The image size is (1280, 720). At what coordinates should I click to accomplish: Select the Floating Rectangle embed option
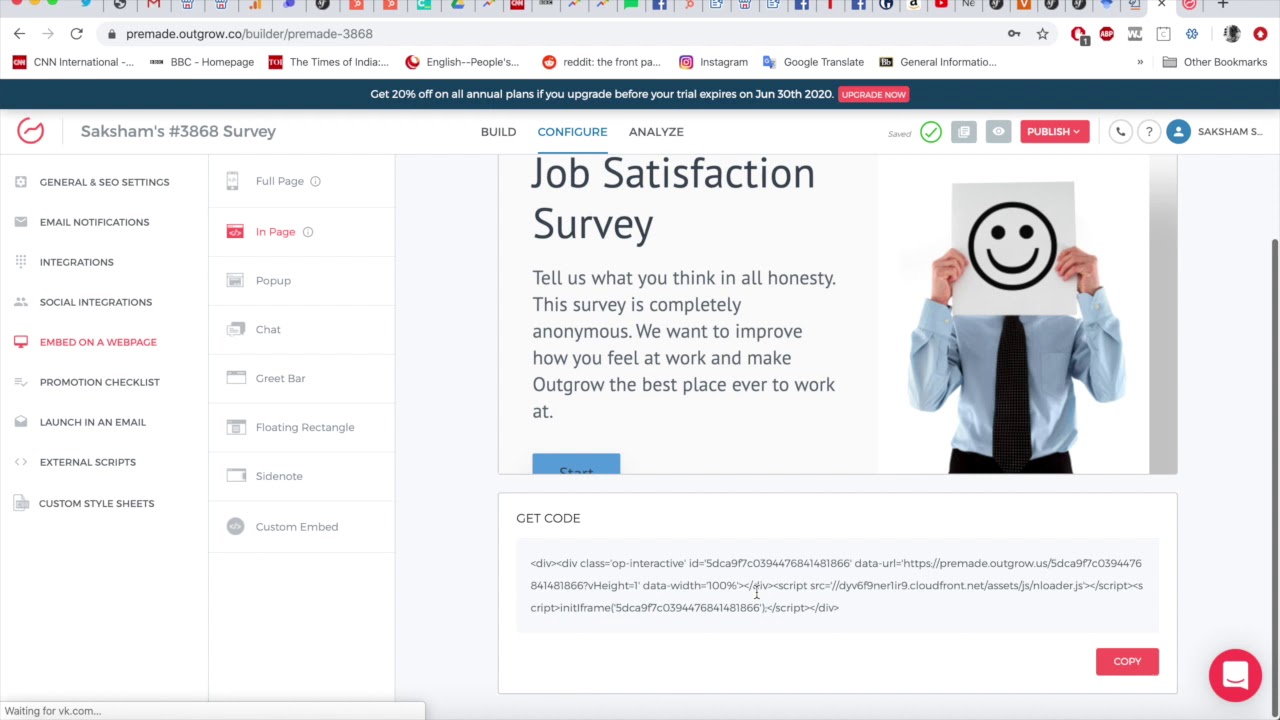point(305,427)
